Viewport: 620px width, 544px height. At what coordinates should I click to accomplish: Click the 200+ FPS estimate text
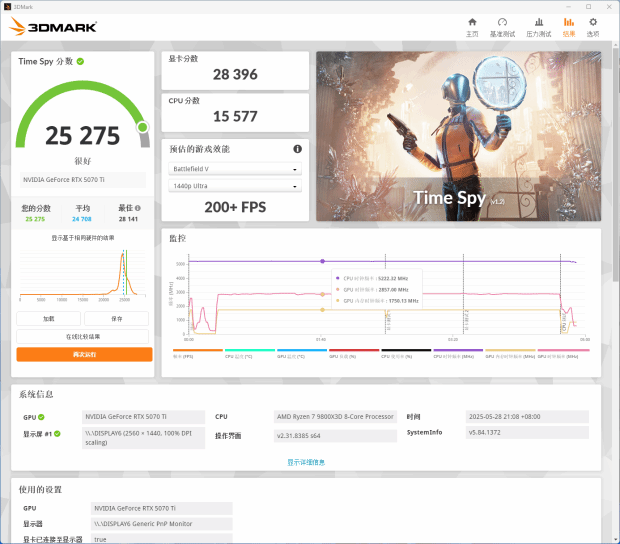(x=235, y=207)
